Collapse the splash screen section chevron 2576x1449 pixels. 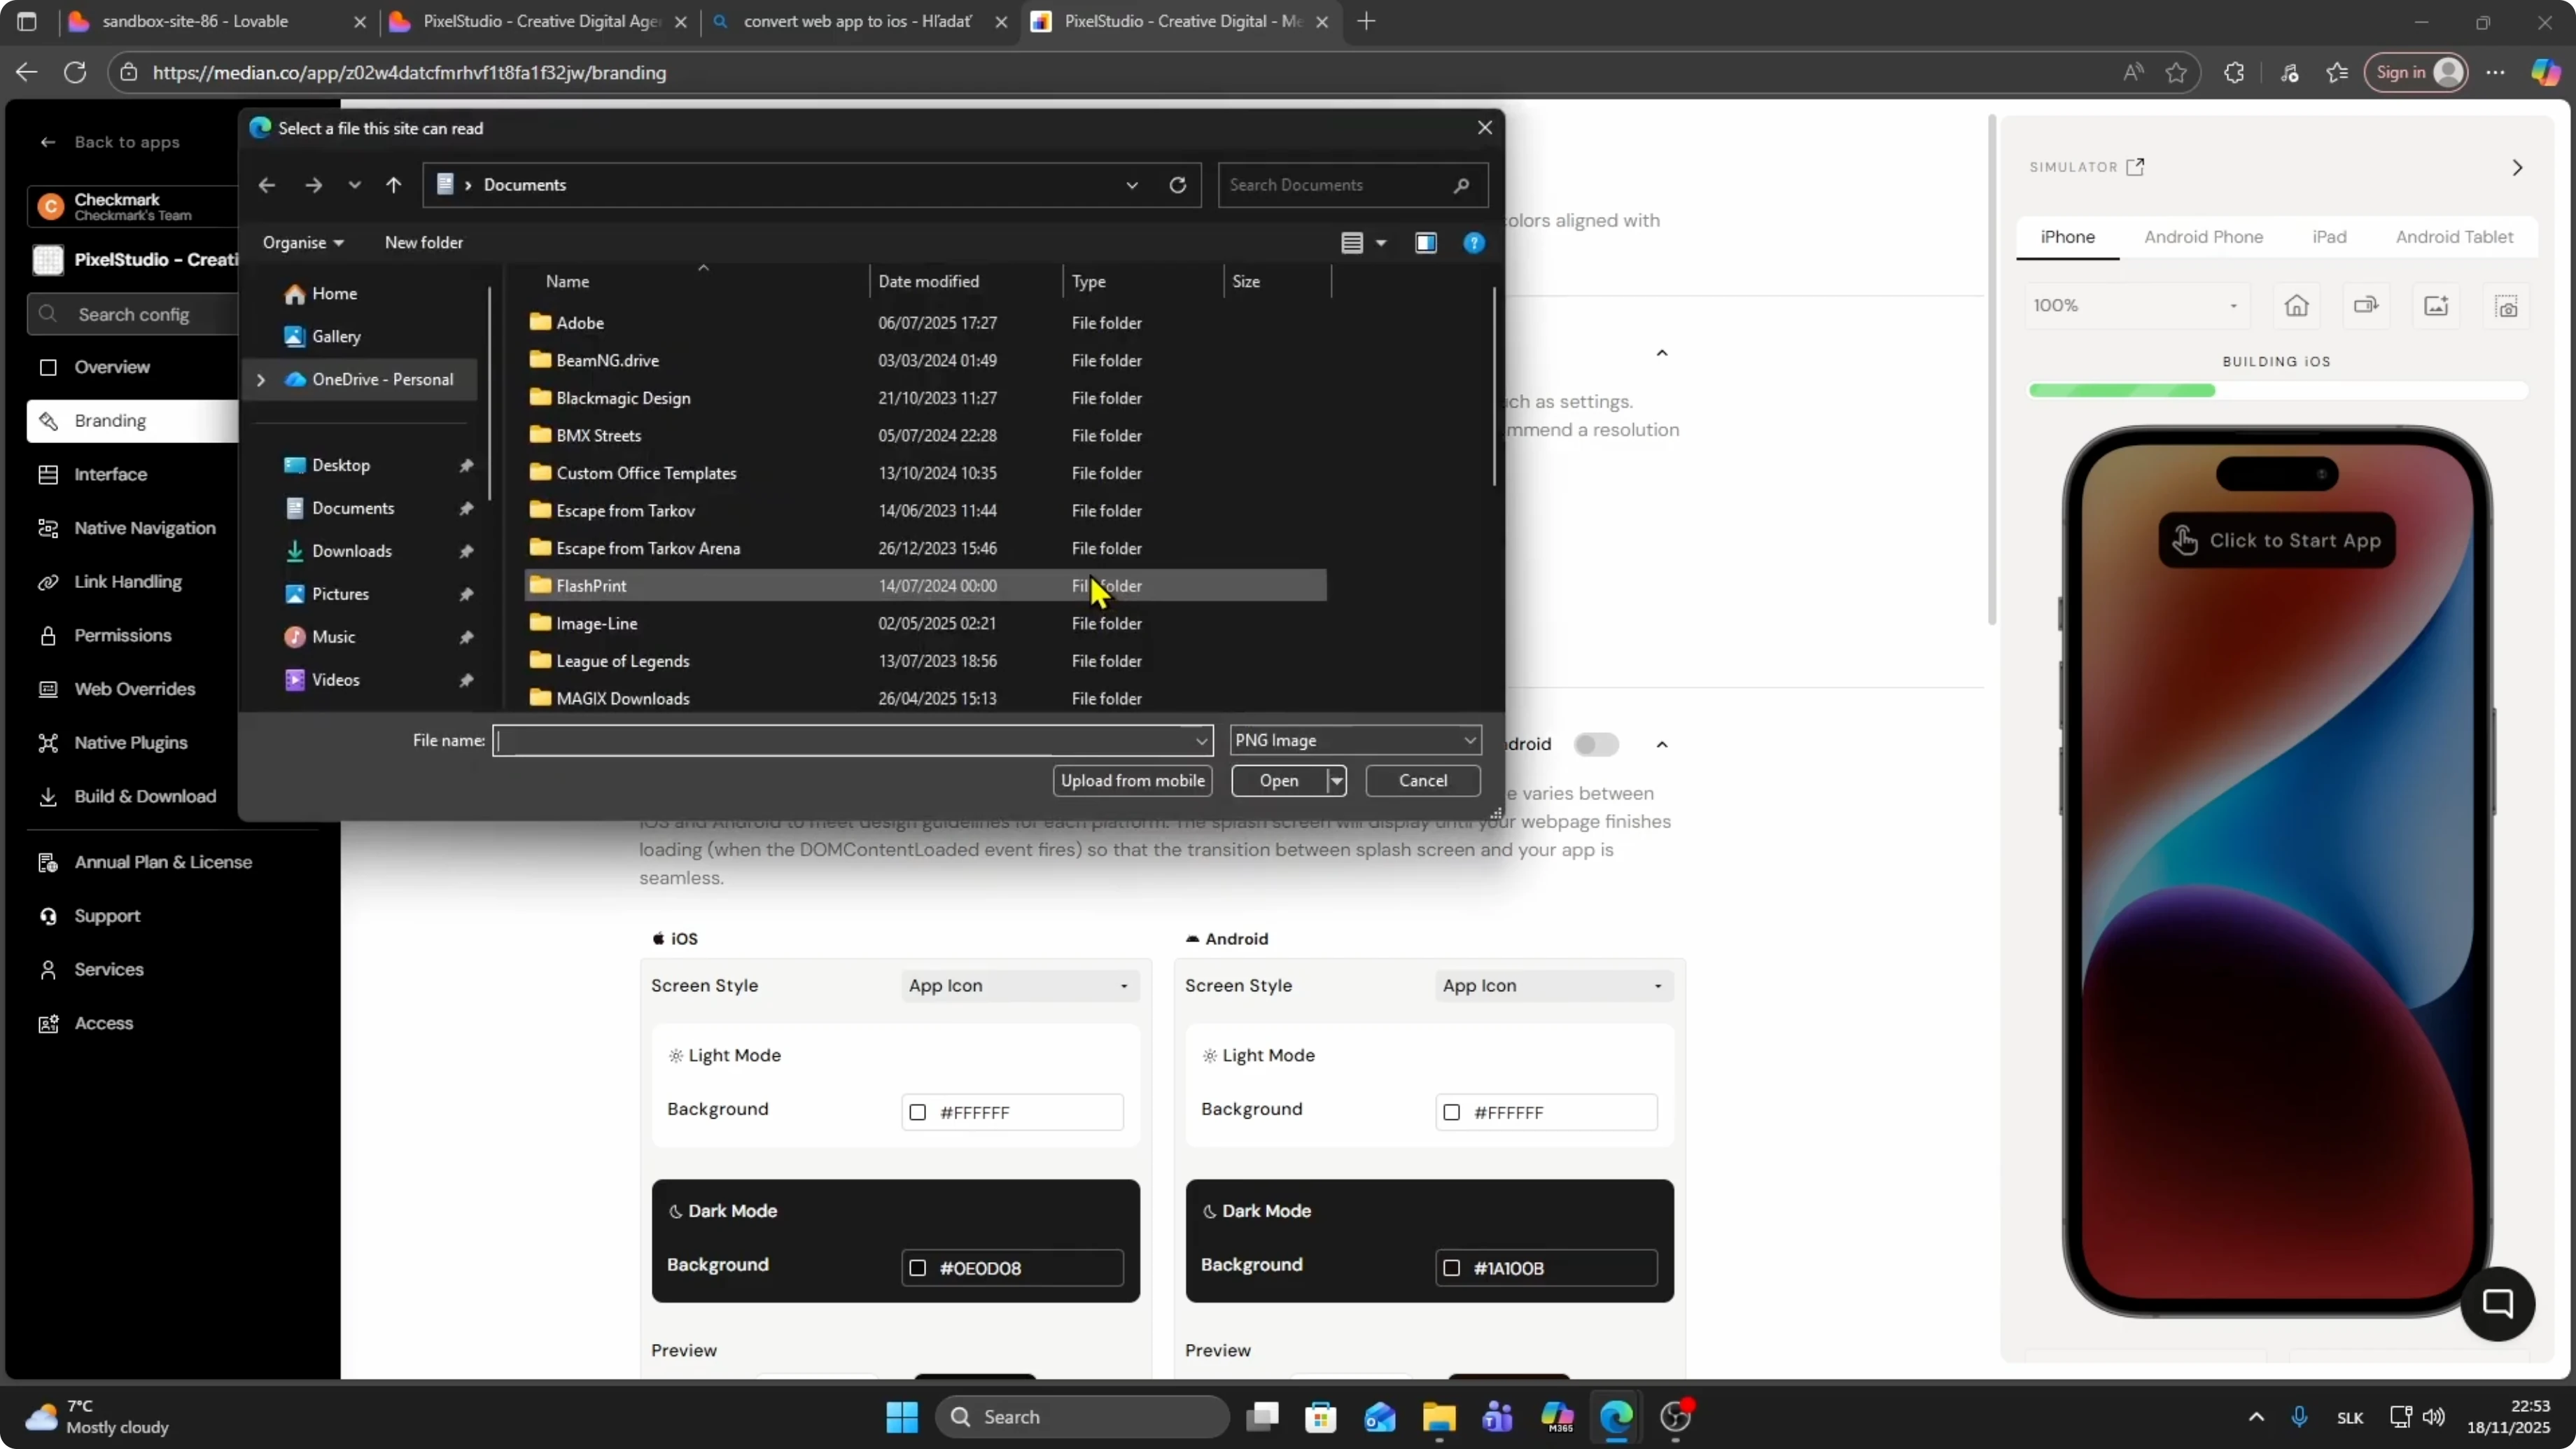click(x=1661, y=745)
